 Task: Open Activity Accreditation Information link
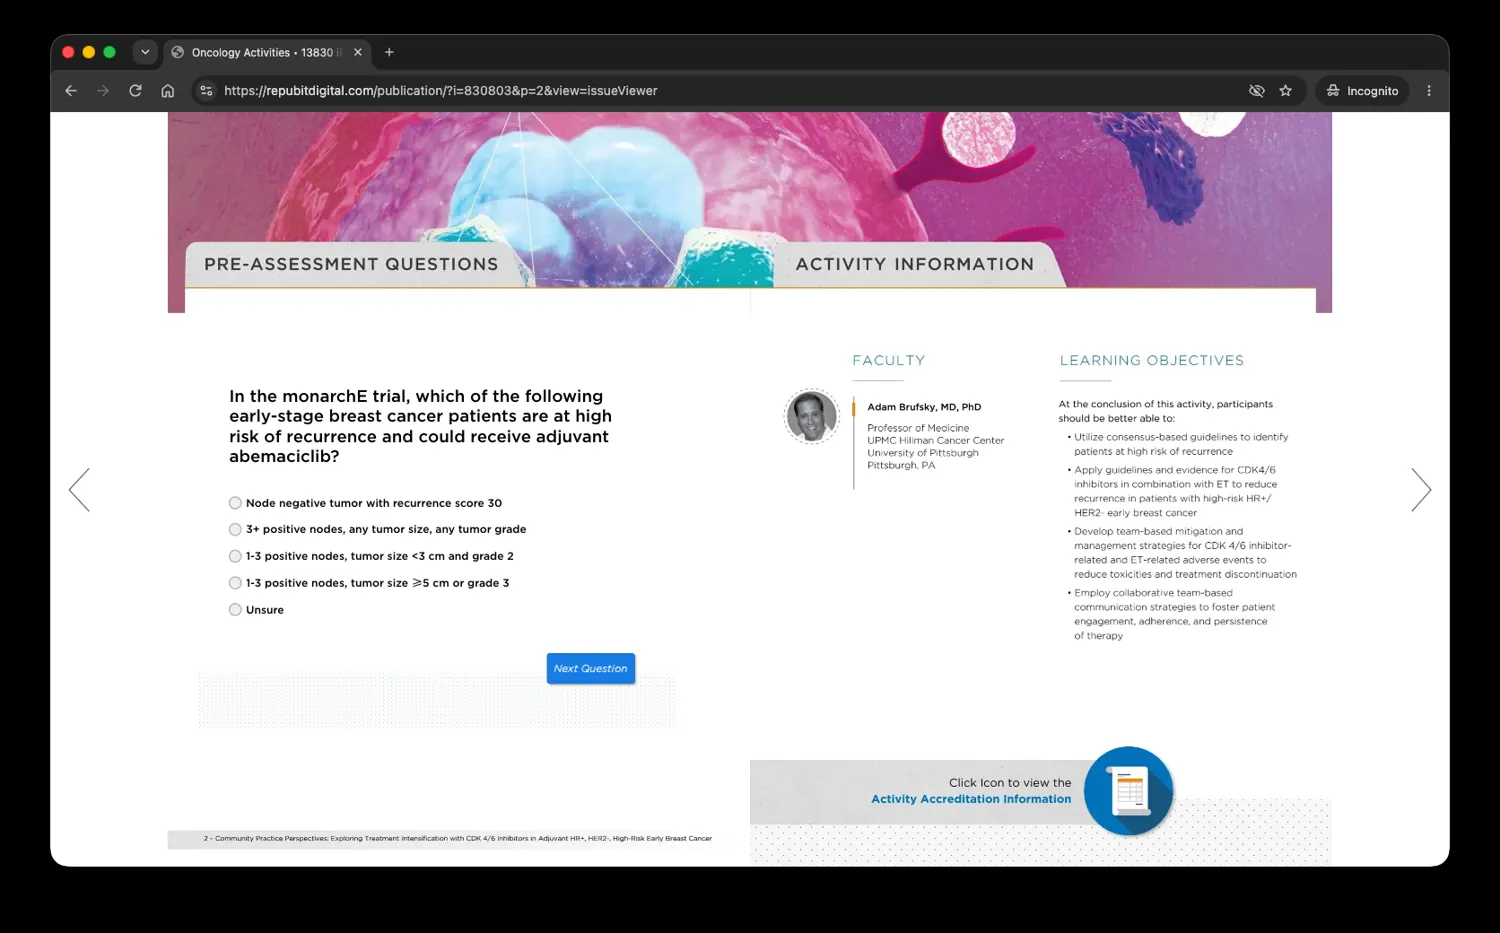971,799
